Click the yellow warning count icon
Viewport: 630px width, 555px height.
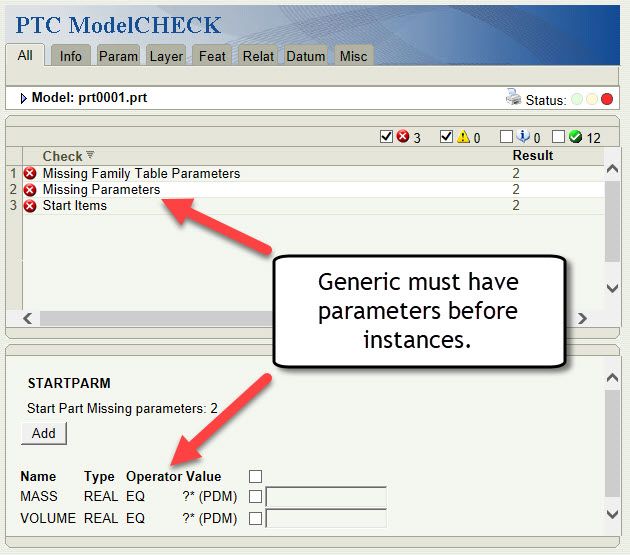point(463,137)
